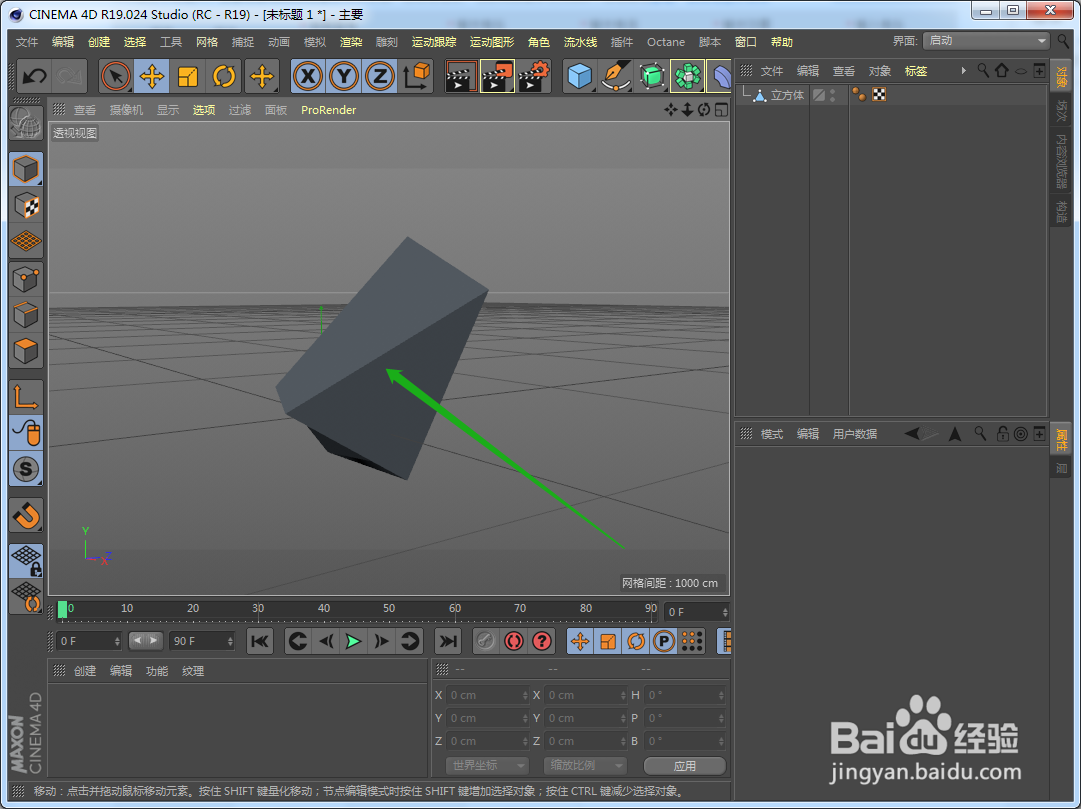This screenshot has height=809, width=1081.
Task: Render to Picture Viewer icon
Action: coord(497,76)
